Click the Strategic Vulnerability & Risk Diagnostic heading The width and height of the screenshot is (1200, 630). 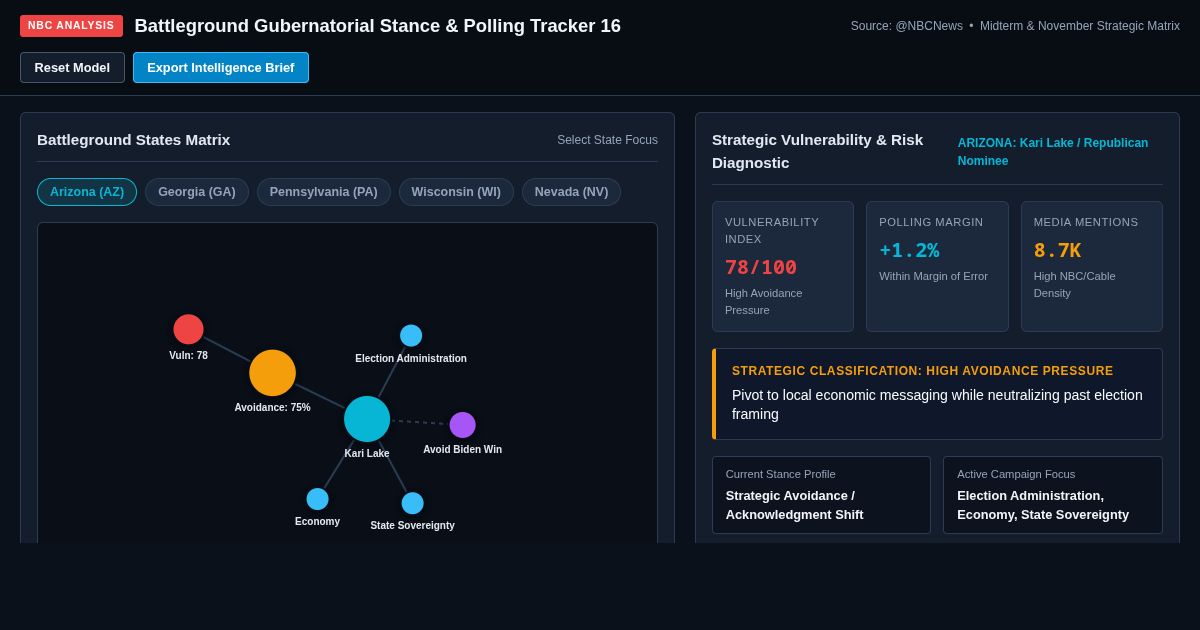coord(817,151)
